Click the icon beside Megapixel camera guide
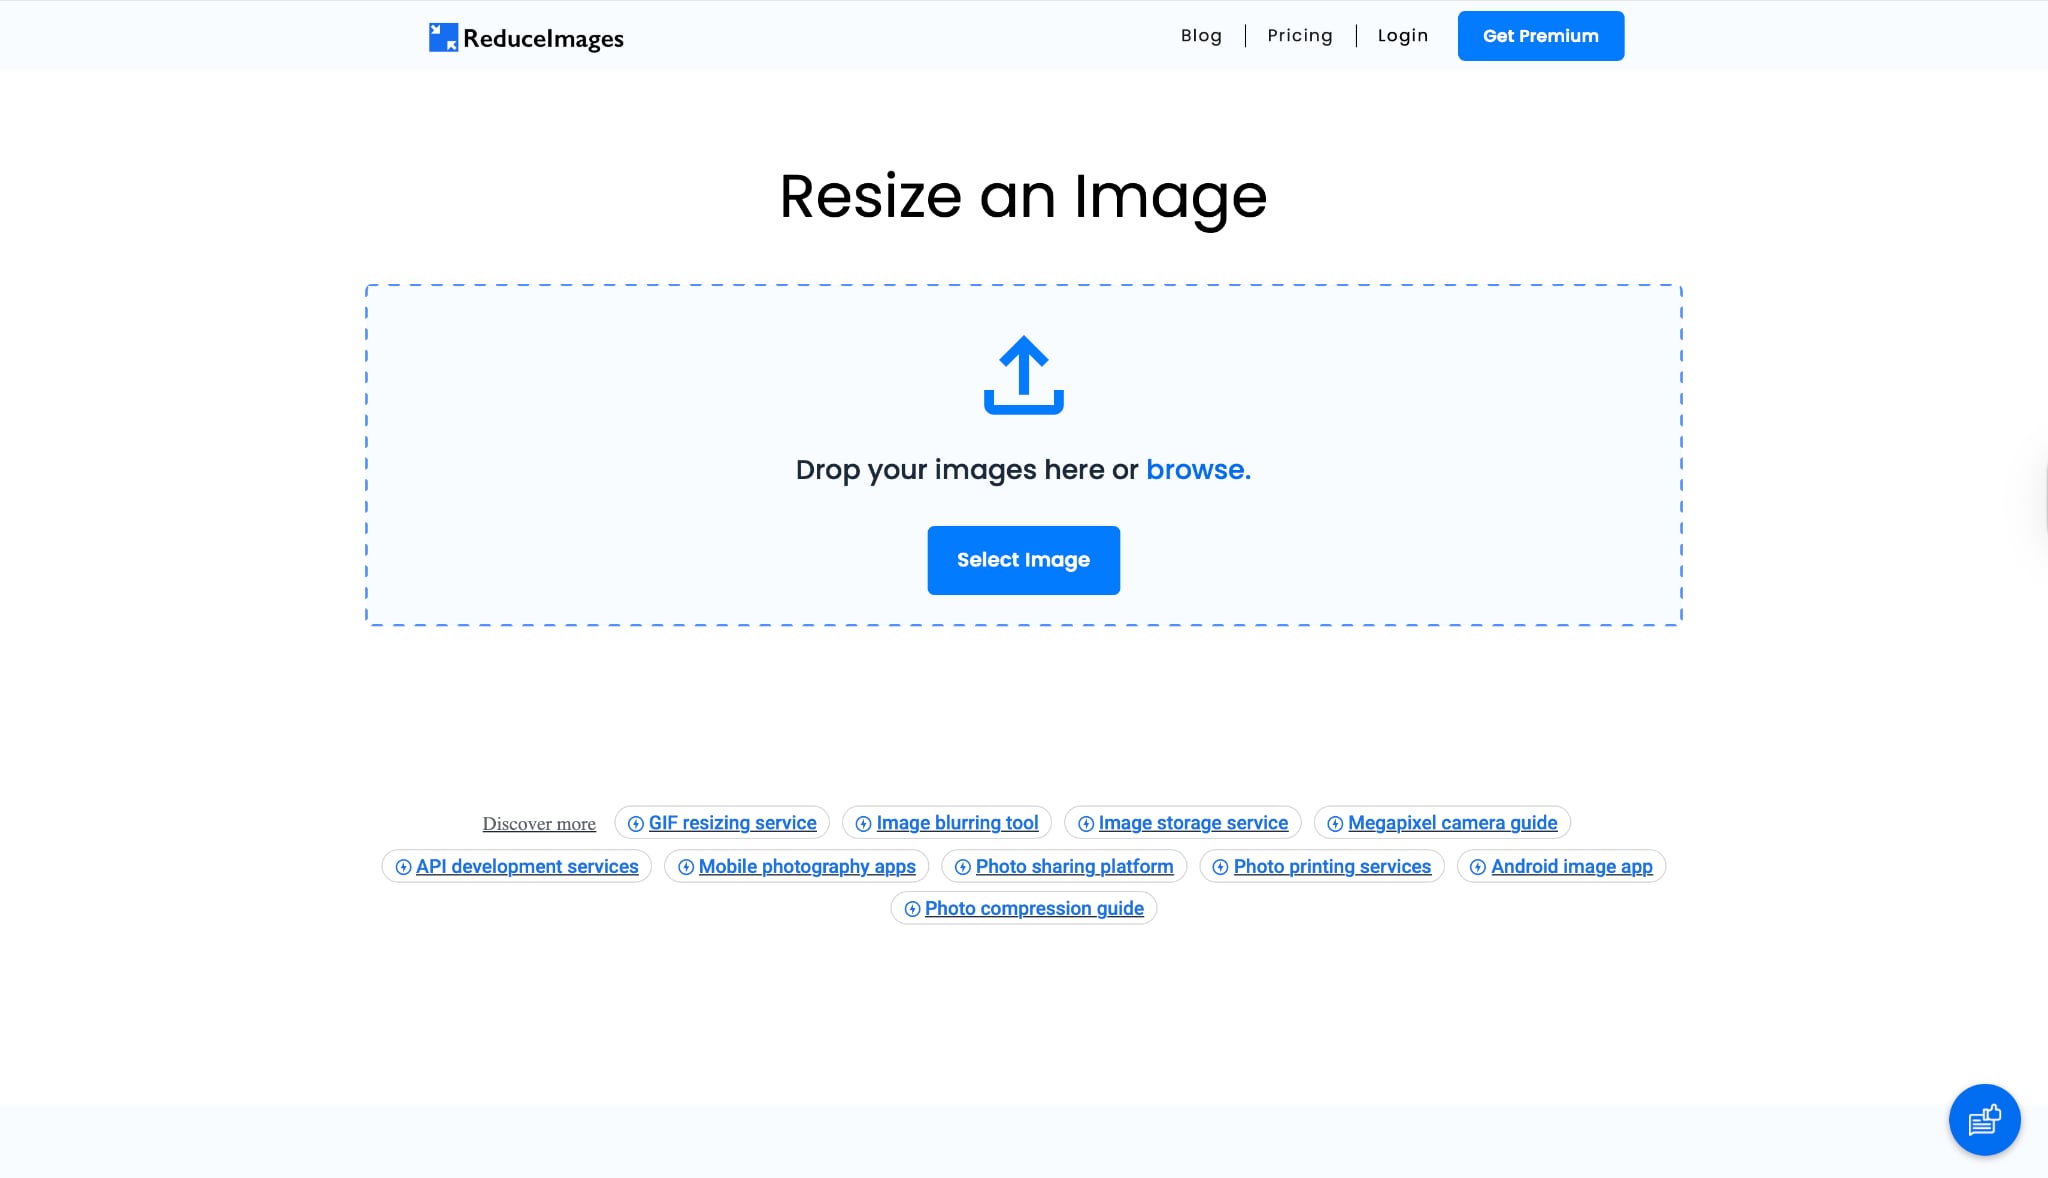The height and width of the screenshot is (1178, 2048). tap(1335, 823)
